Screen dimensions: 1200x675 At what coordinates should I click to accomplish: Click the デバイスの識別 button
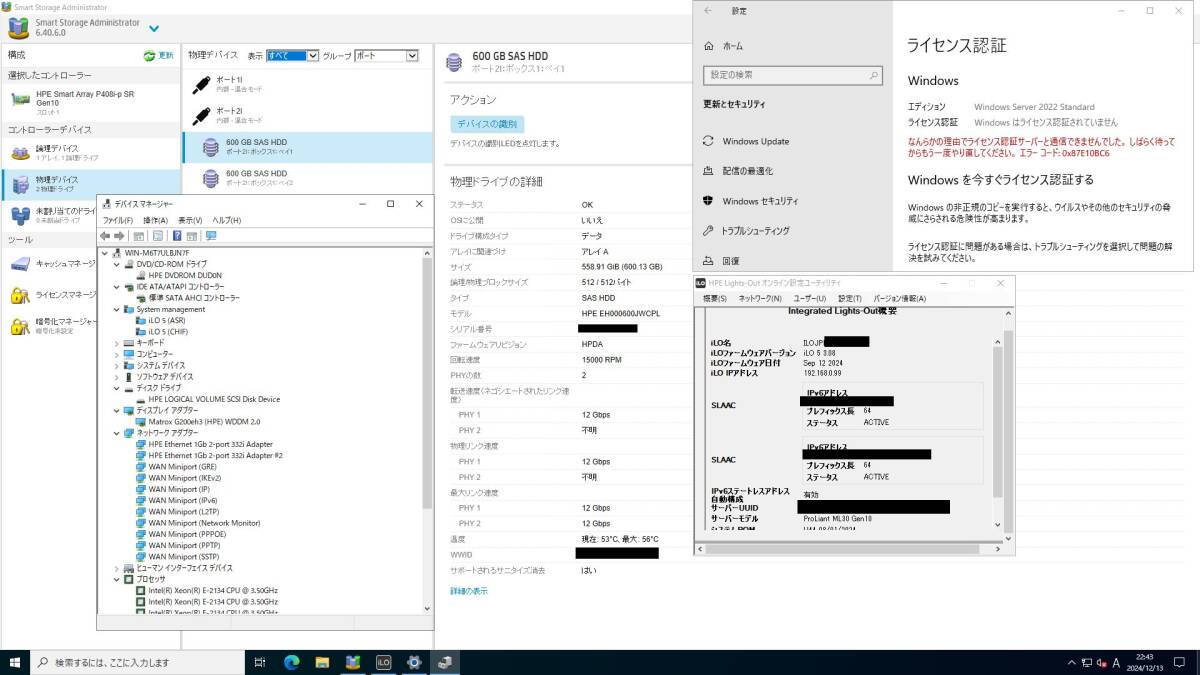[487, 124]
